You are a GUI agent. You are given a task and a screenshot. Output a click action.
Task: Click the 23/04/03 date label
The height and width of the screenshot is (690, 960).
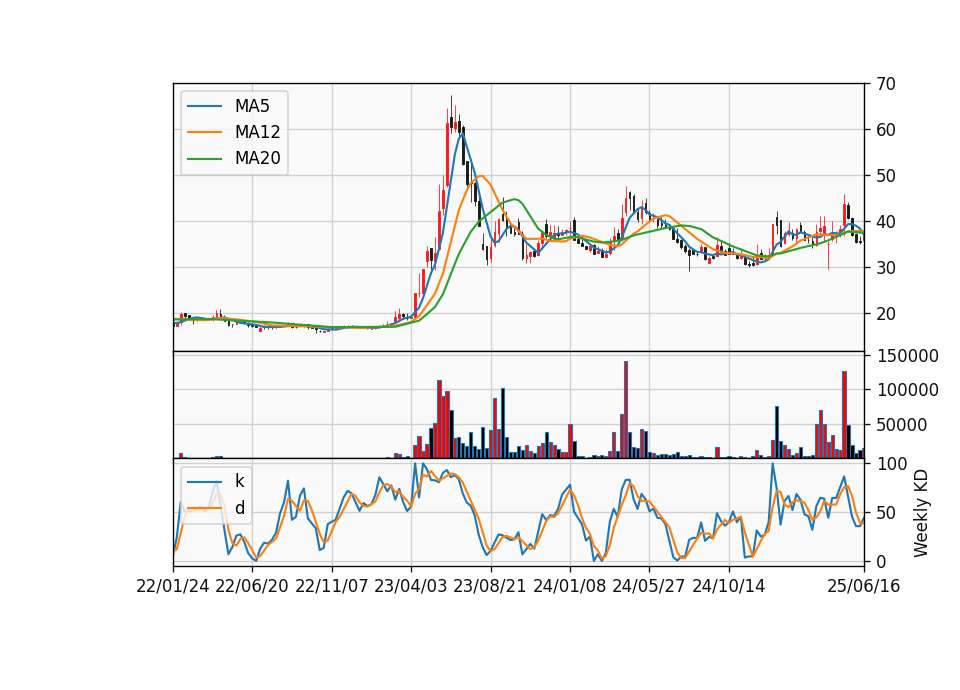[x=411, y=586]
